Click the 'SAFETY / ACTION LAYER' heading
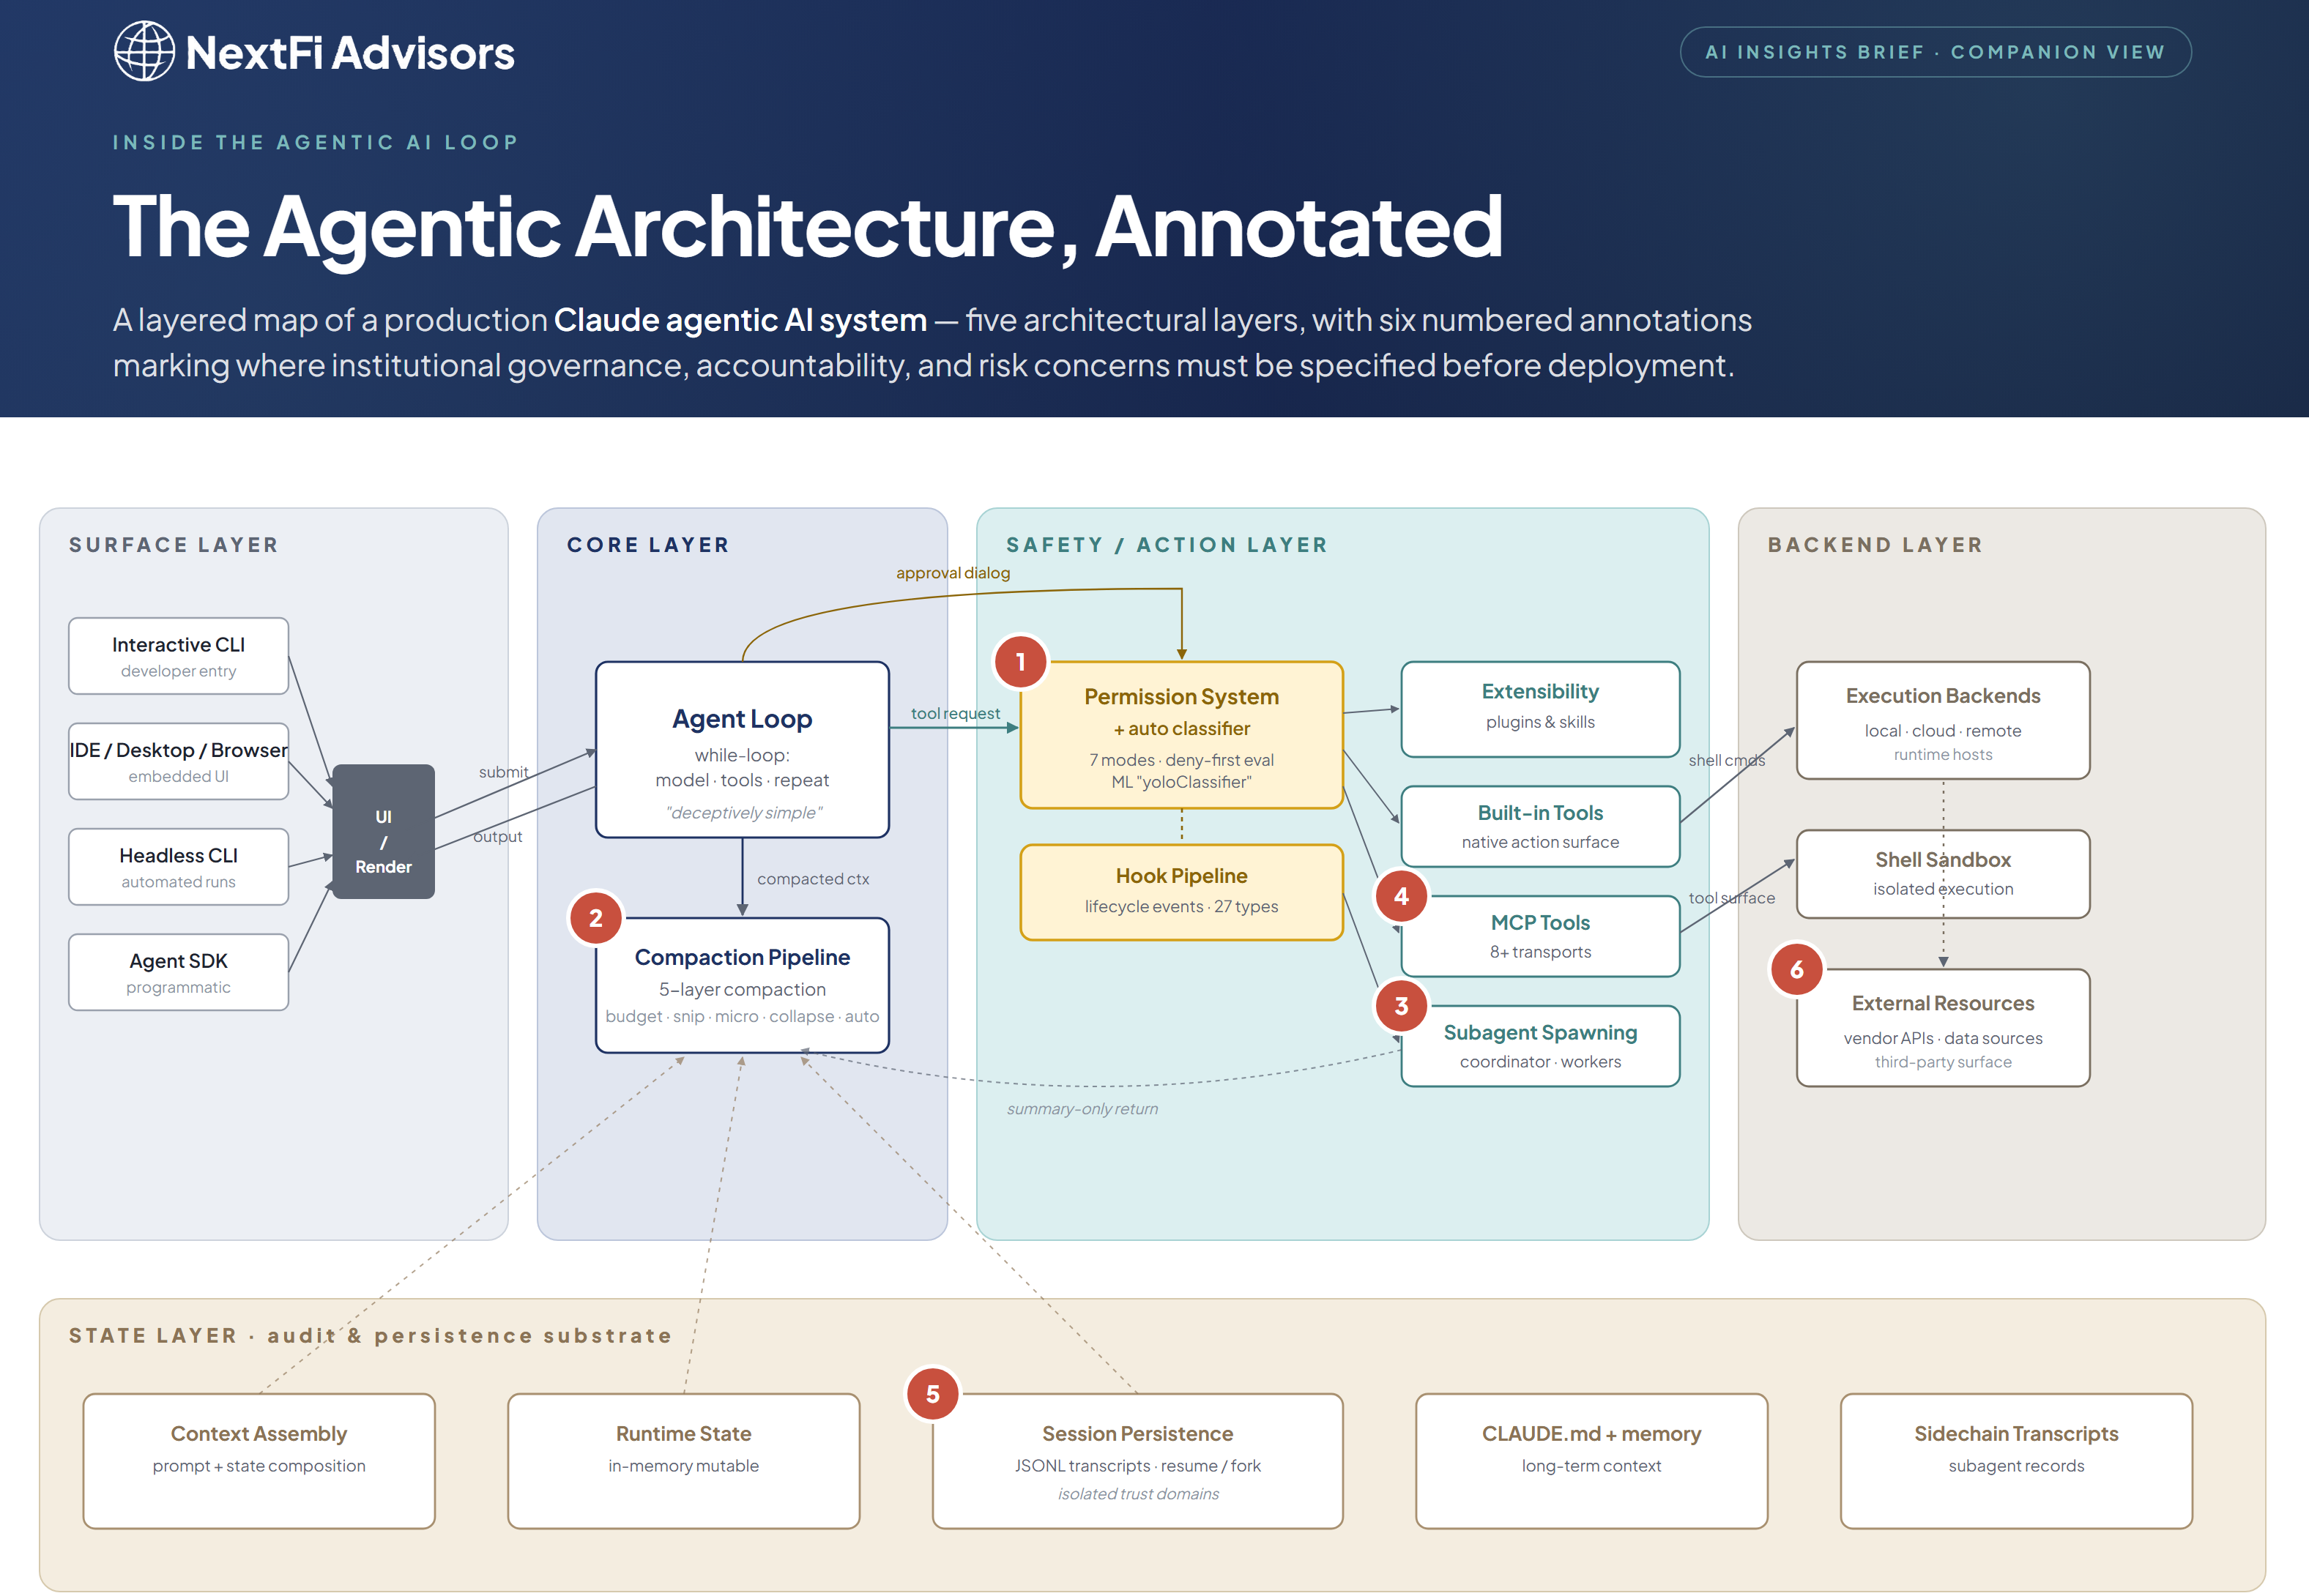Viewport: 2309px width, 1596px height. 1167,545
